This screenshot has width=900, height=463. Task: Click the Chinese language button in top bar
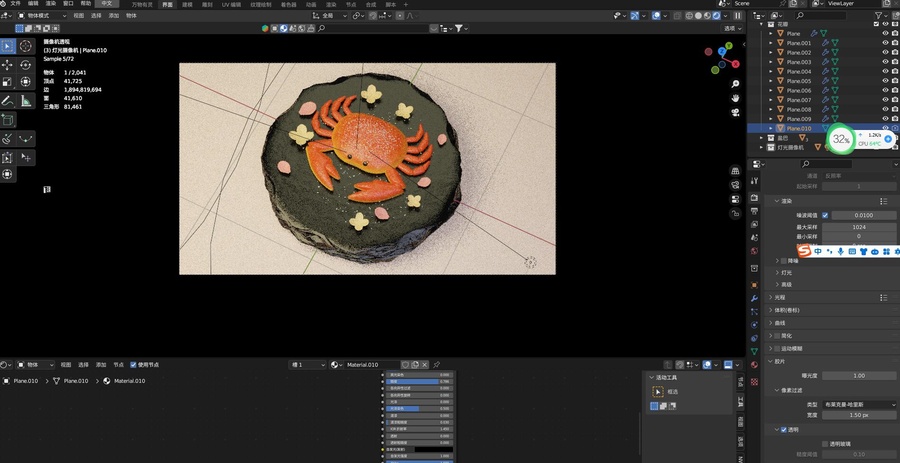(106, 3)
